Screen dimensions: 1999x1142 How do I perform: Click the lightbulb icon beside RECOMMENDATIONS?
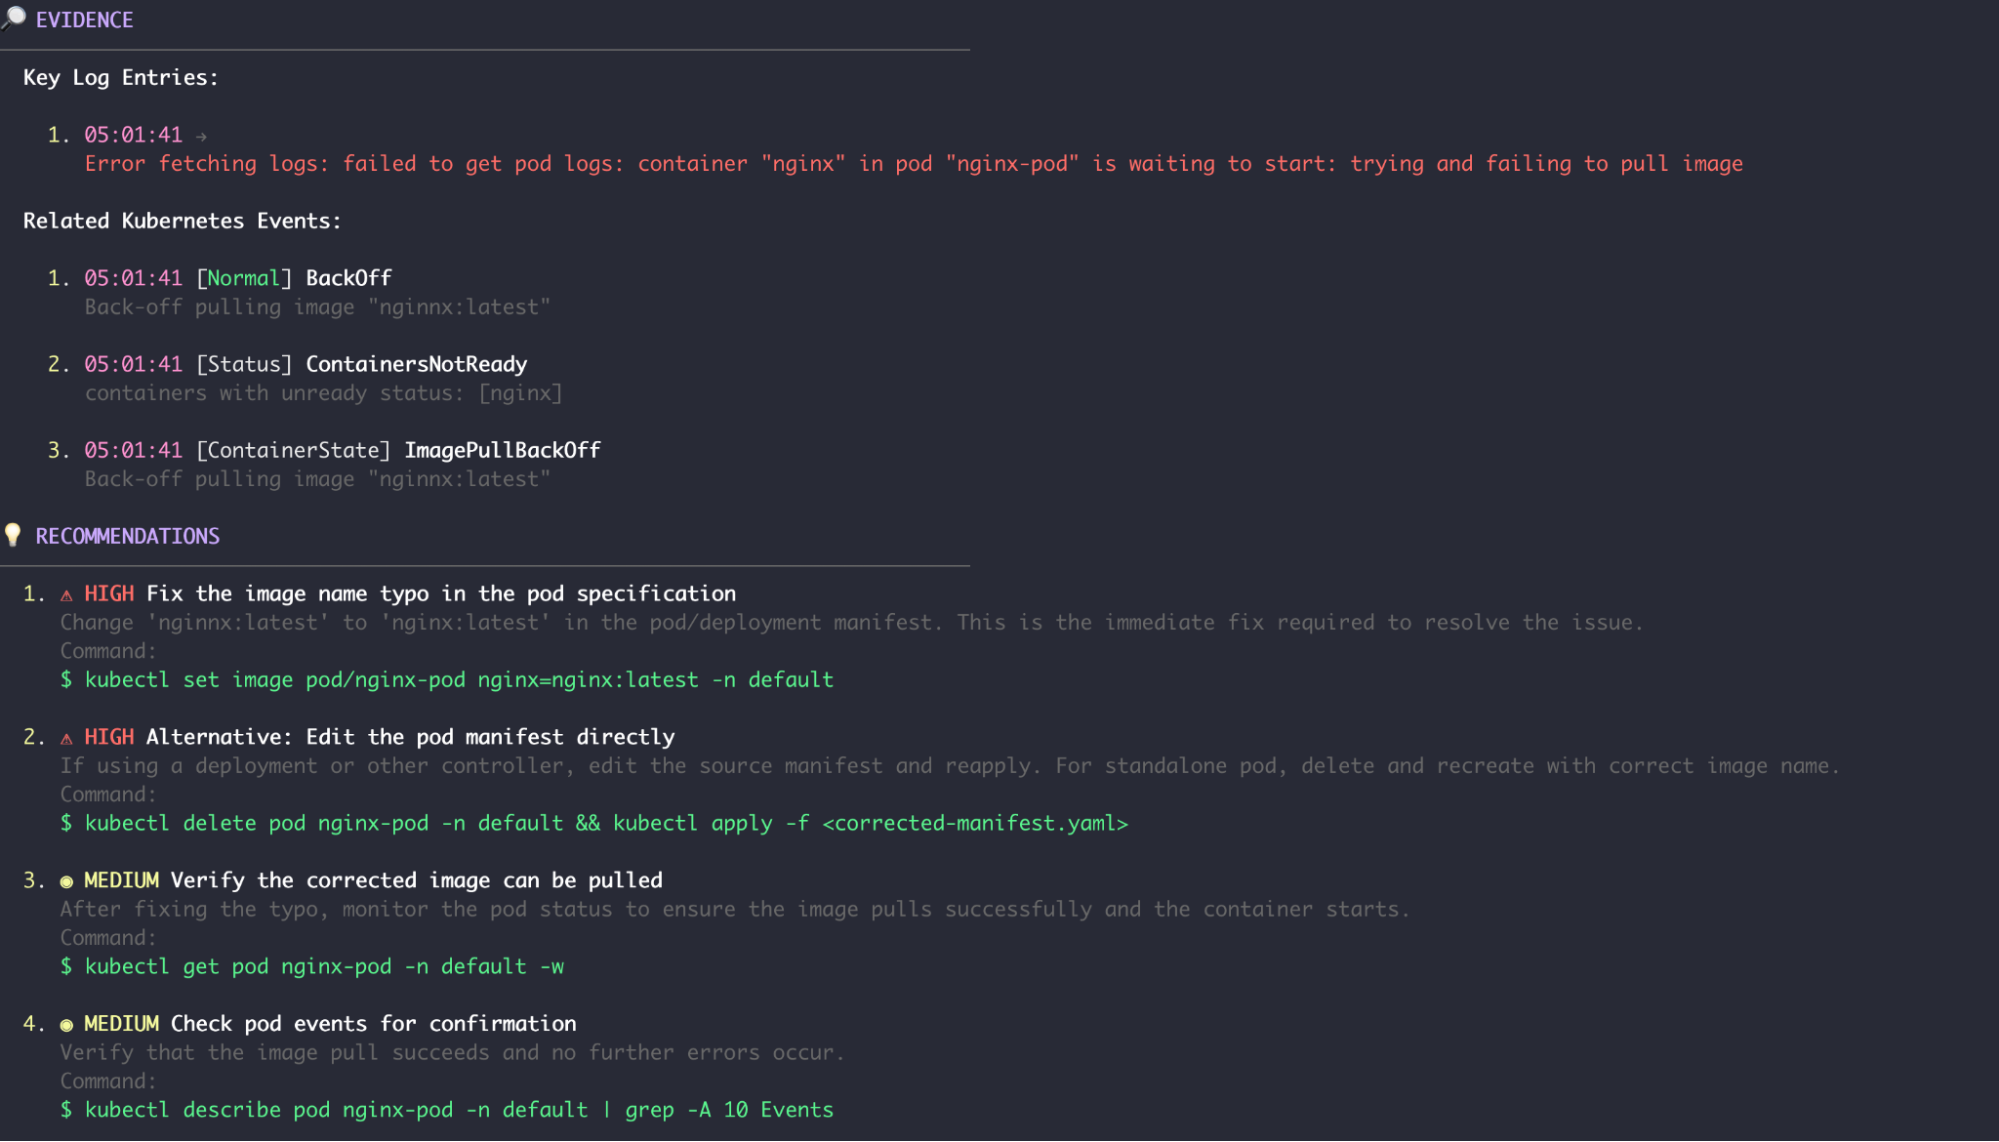click(13, 535)
